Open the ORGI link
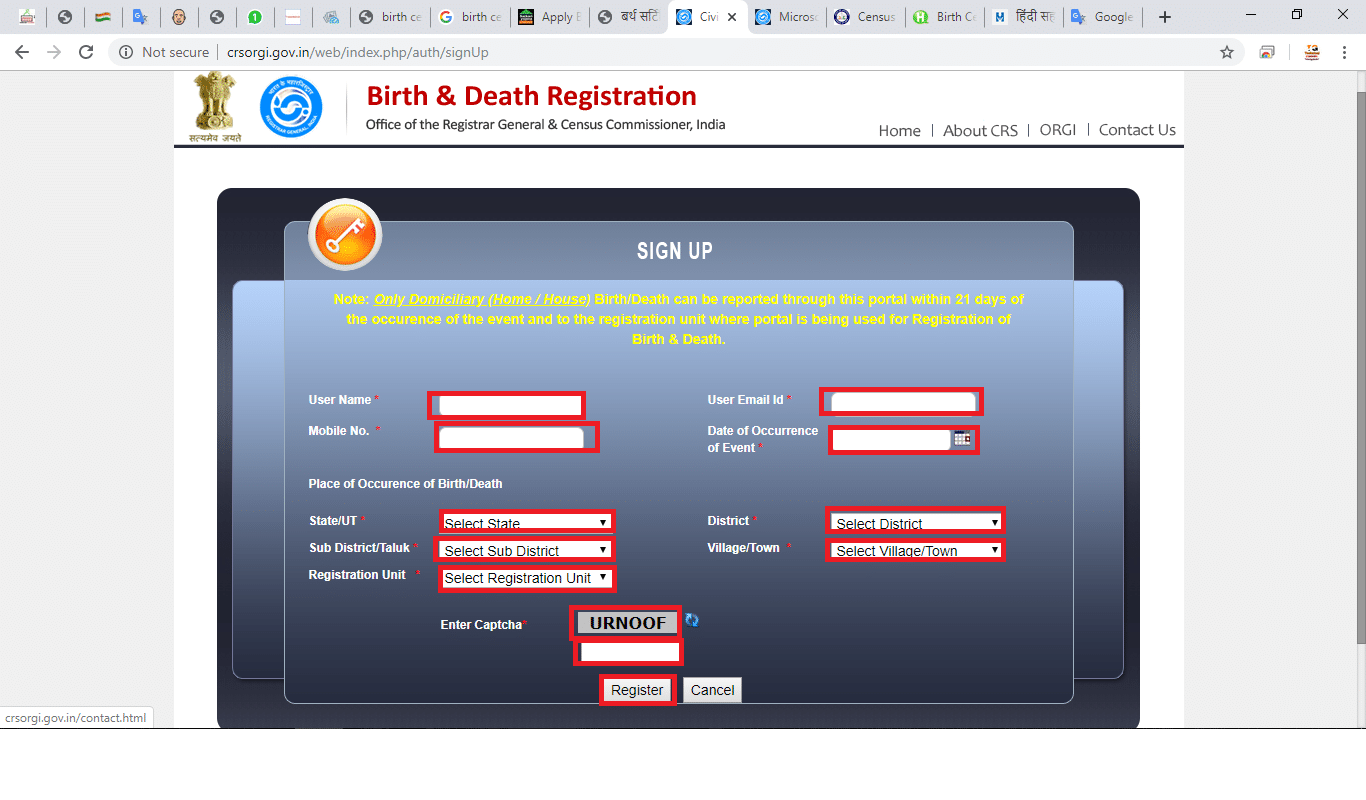 (x=1057, y=130)
